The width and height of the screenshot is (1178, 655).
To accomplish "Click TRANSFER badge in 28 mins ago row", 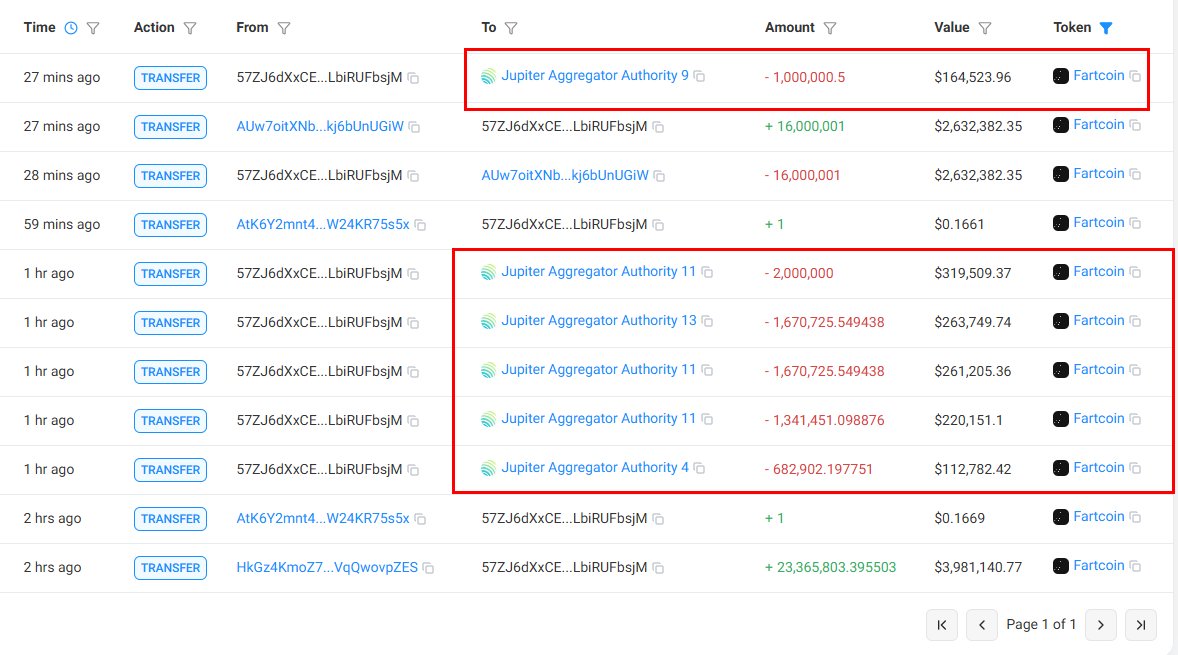I will [171, 176].
